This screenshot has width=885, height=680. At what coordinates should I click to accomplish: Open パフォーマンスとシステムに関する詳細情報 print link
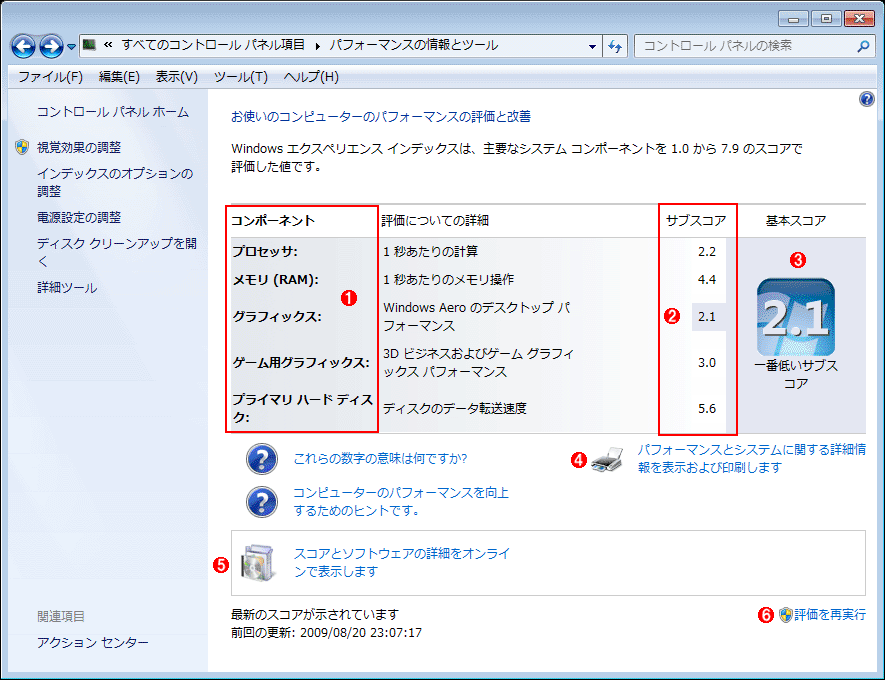pos(752,458)
